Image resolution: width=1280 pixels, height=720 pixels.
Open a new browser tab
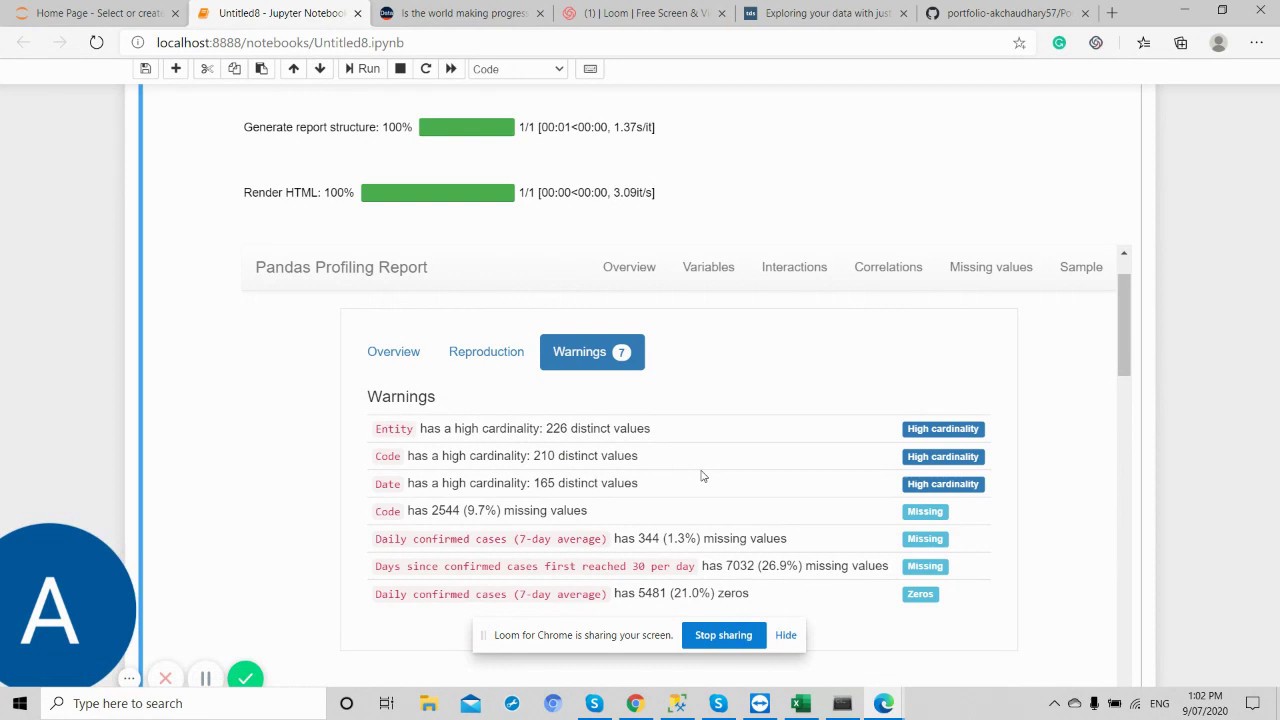1112,13
